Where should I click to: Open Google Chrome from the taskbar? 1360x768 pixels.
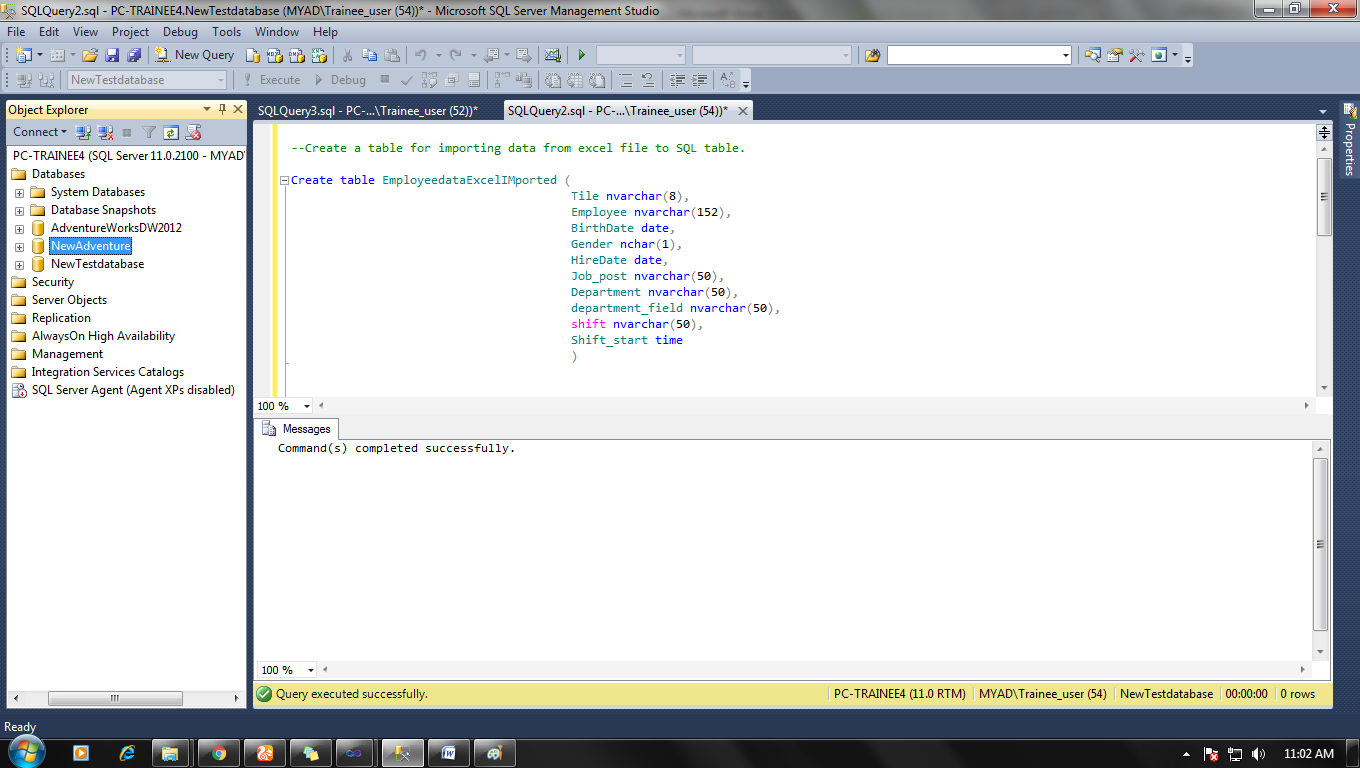point(219,753)
